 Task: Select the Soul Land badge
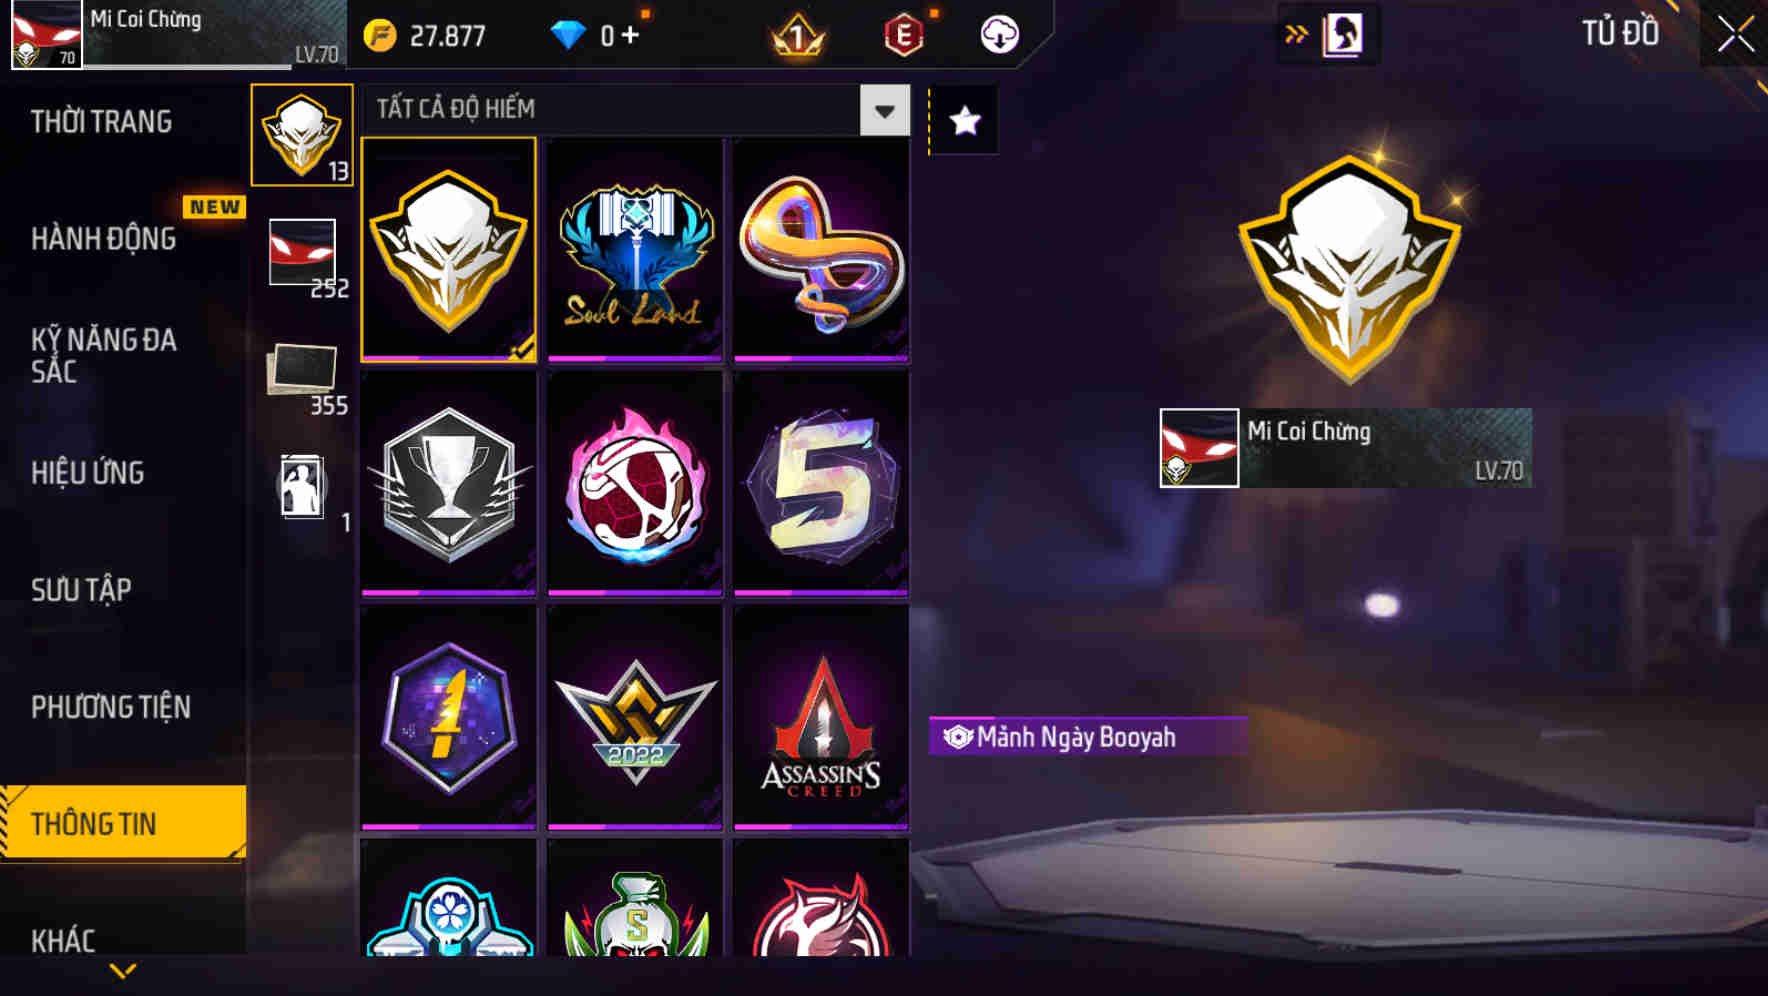click(634, 250)
